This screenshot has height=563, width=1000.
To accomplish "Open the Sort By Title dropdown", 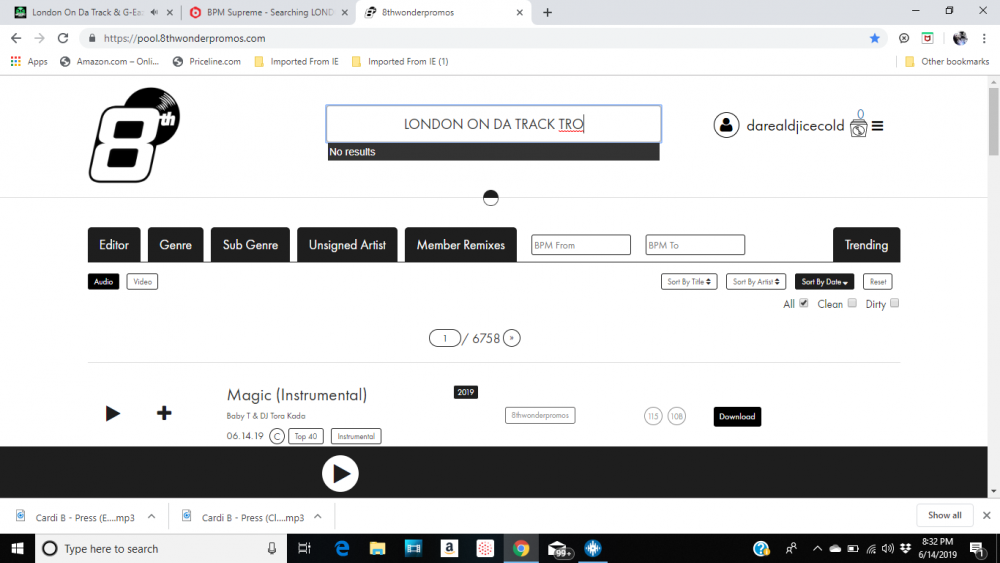I will click(x=689, y=282).
